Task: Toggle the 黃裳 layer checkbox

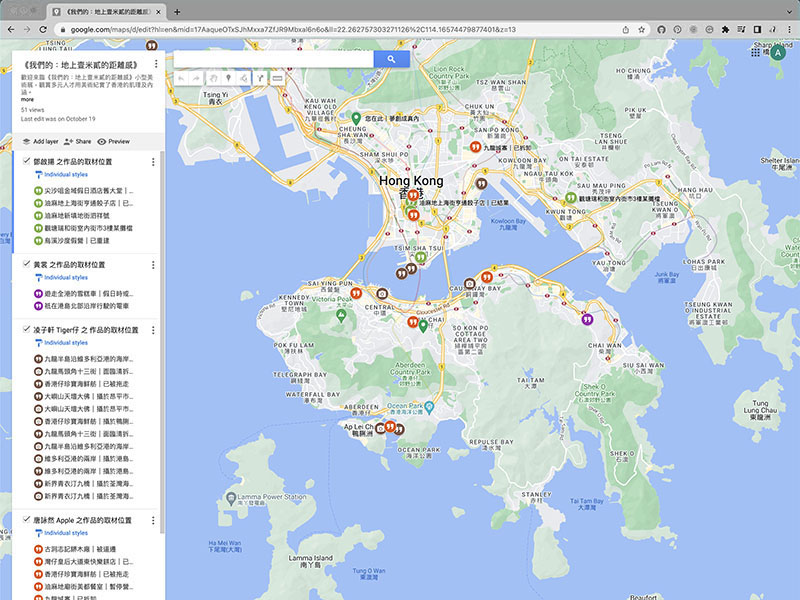Action: coord(27,264)
